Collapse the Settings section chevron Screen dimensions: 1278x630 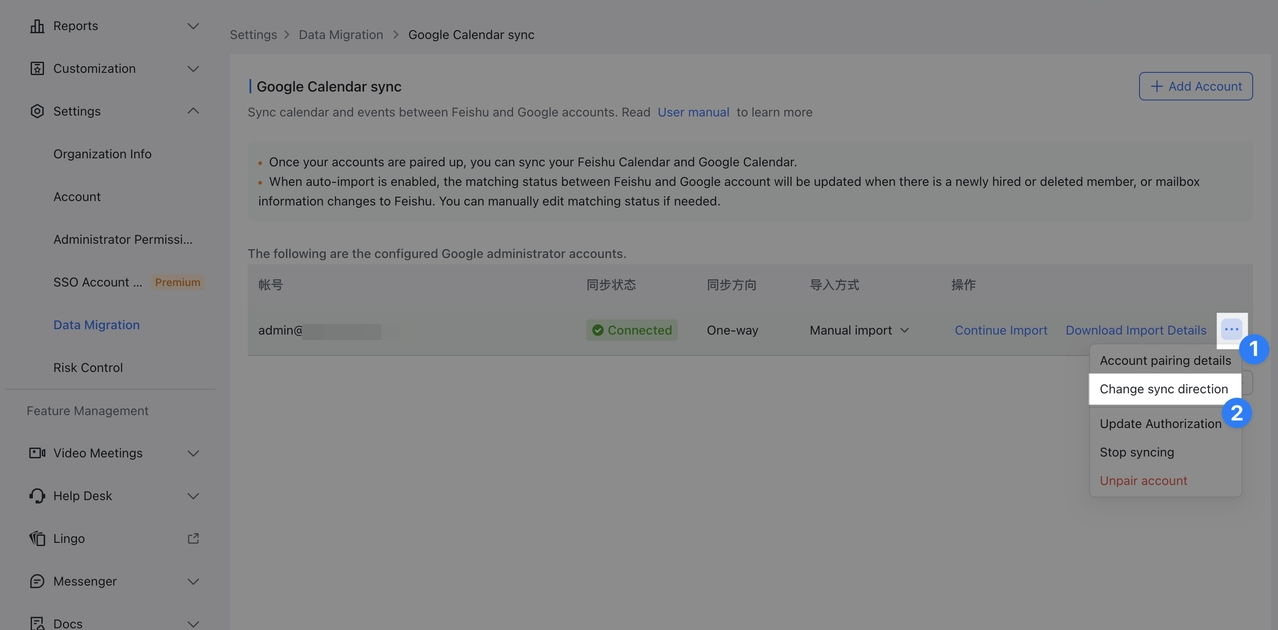[x=193, y=111]
